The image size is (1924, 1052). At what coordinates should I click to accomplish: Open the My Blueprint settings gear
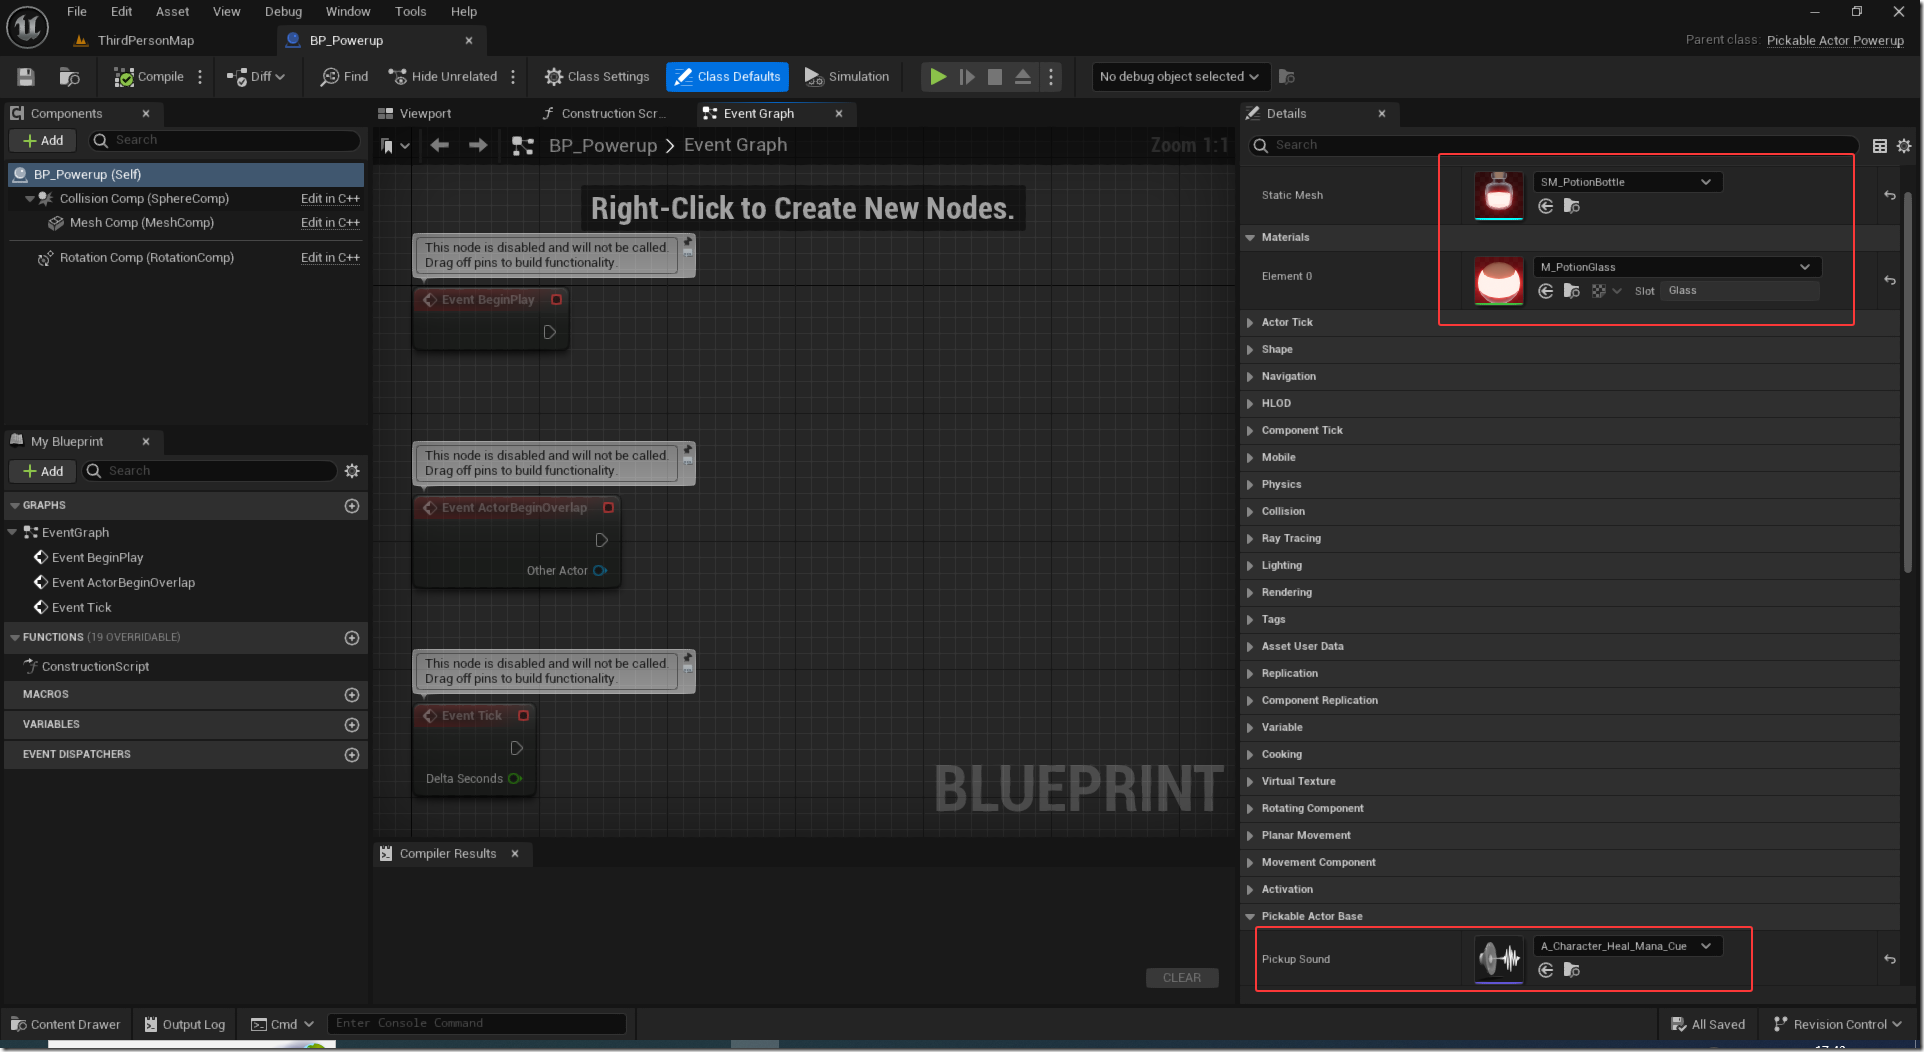[x=352, y=471]
